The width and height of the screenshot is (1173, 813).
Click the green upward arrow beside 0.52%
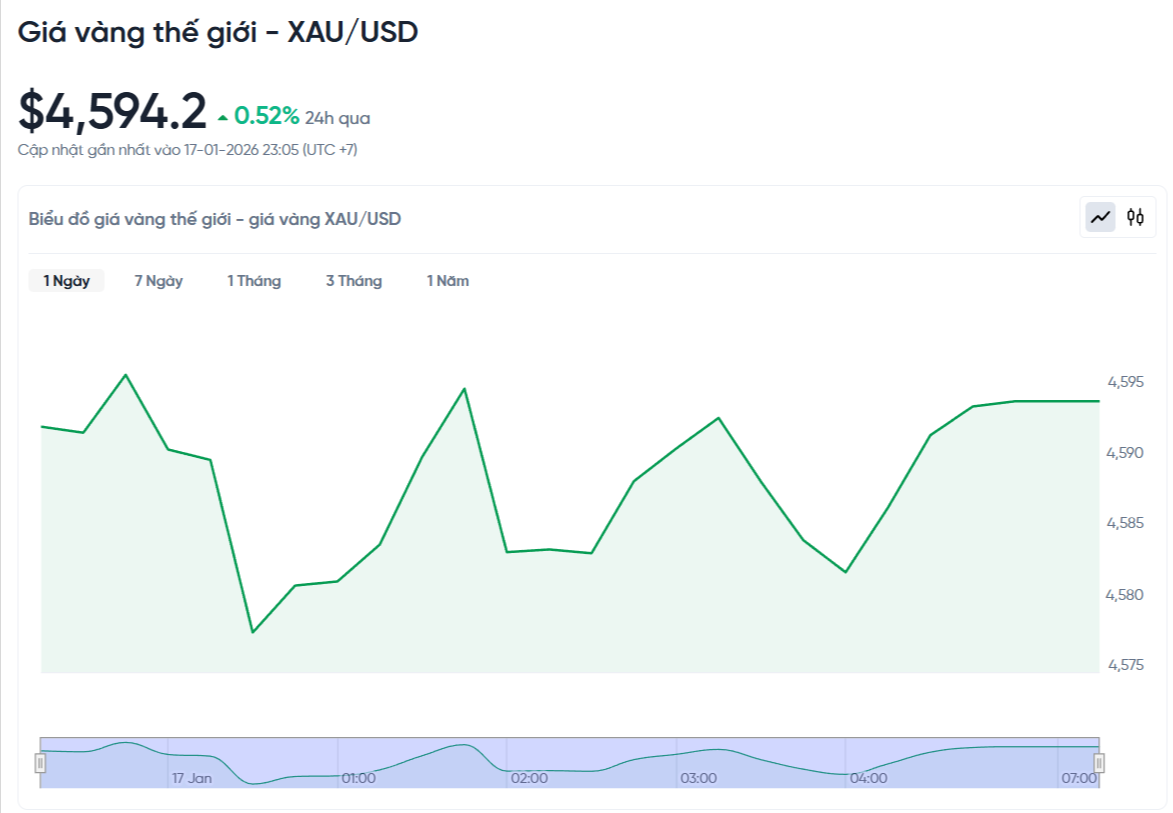pyautogui.click(x=221, y=116)
